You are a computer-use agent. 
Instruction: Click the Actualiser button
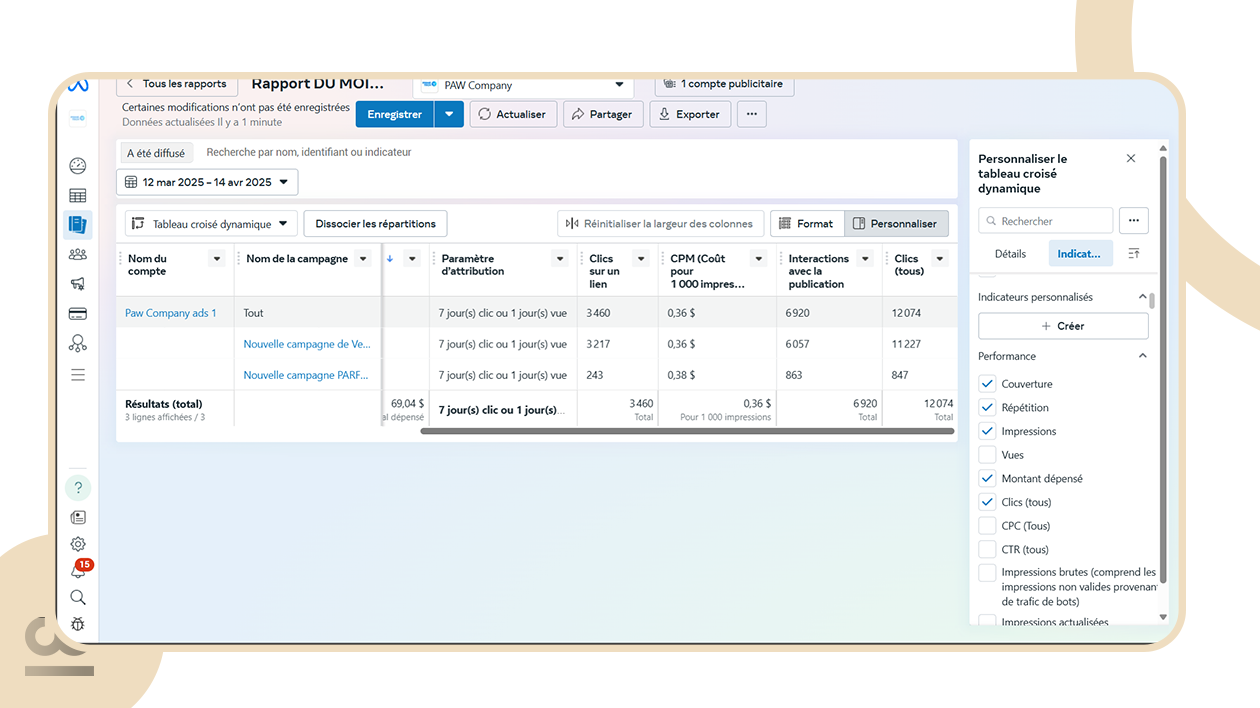point(512,114)
